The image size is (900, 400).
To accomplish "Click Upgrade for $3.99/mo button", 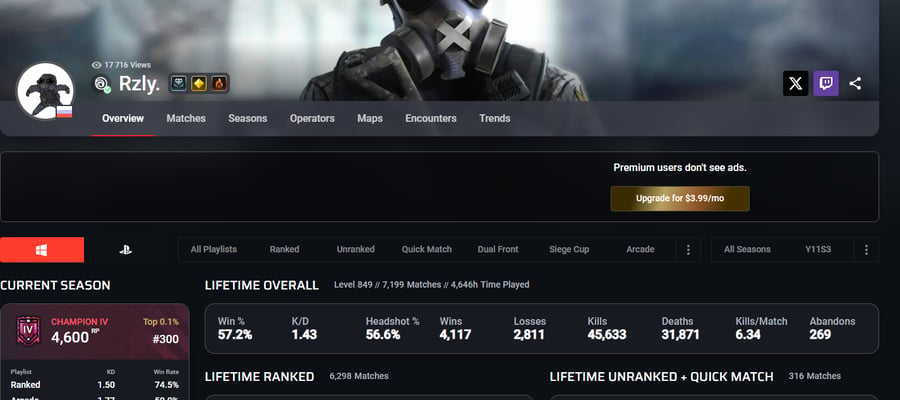I will [x=680, y=199].
